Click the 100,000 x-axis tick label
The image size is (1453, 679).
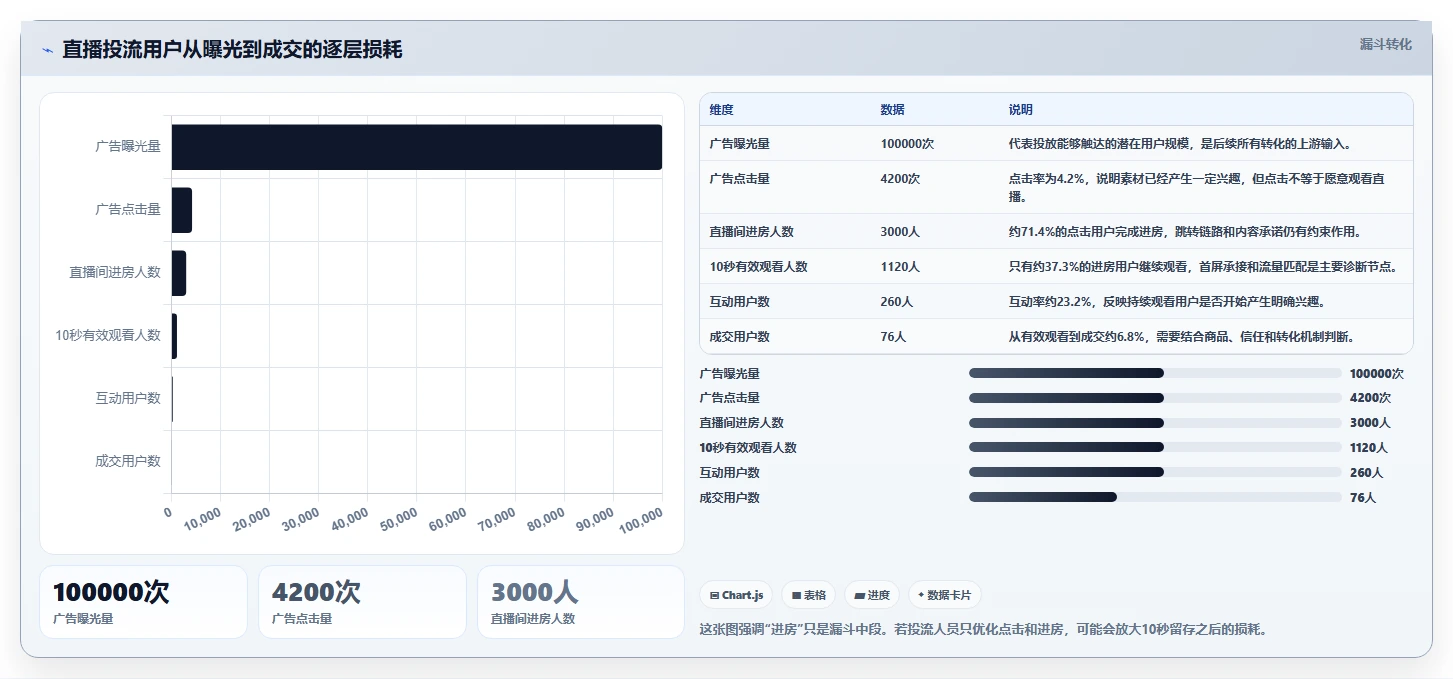641,519
